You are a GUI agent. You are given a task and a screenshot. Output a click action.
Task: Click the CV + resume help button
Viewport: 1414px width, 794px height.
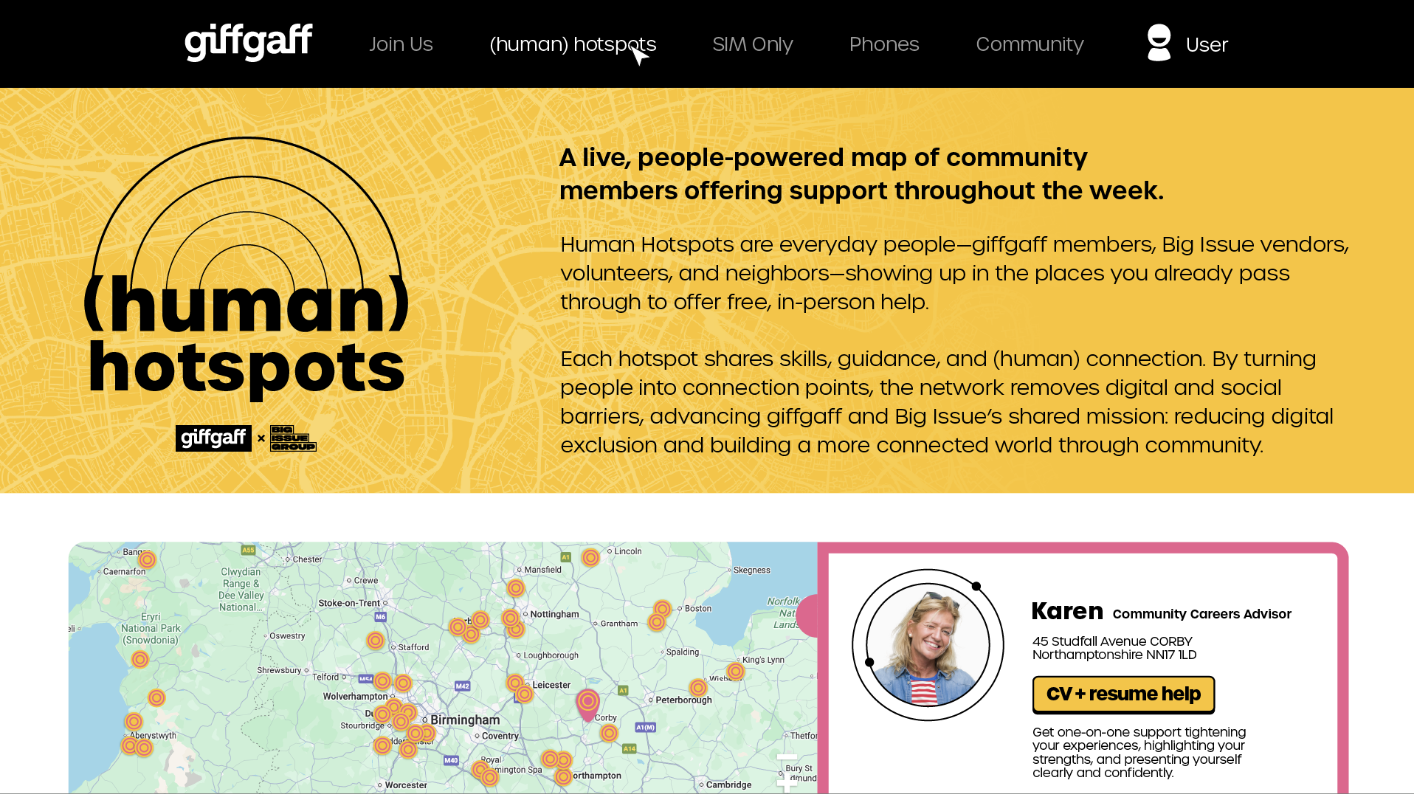point(1124,694)
